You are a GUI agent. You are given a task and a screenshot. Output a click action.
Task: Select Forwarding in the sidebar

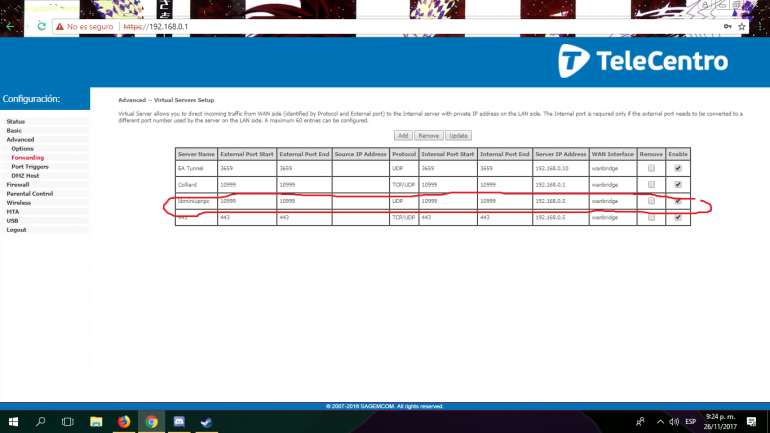click(28, 158)
